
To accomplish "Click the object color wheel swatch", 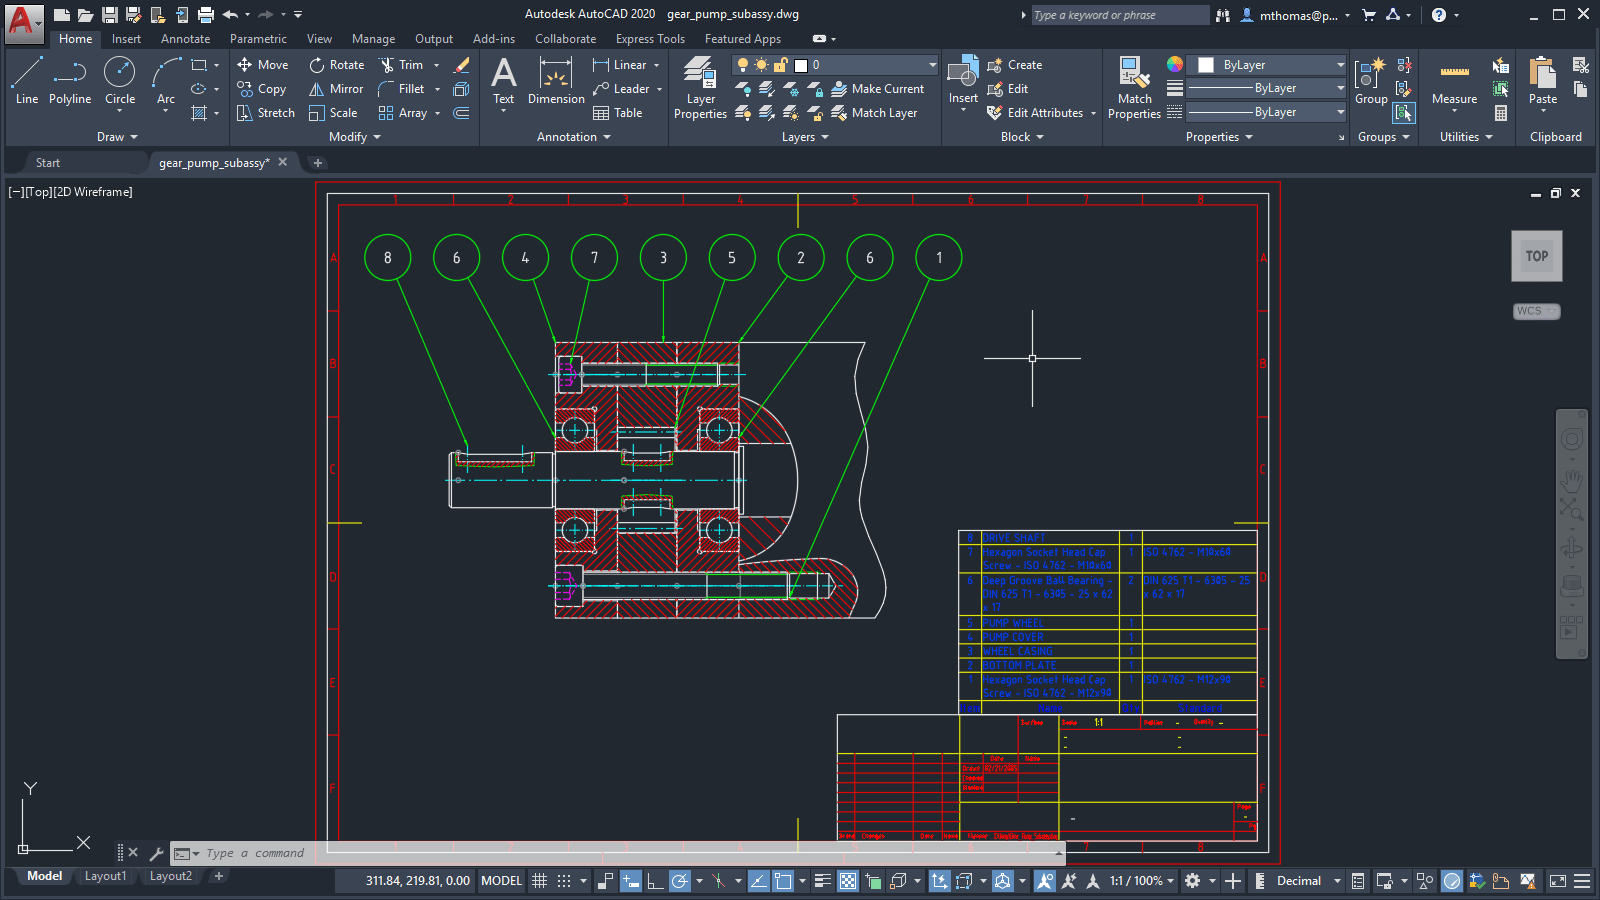I will 1175,64.
